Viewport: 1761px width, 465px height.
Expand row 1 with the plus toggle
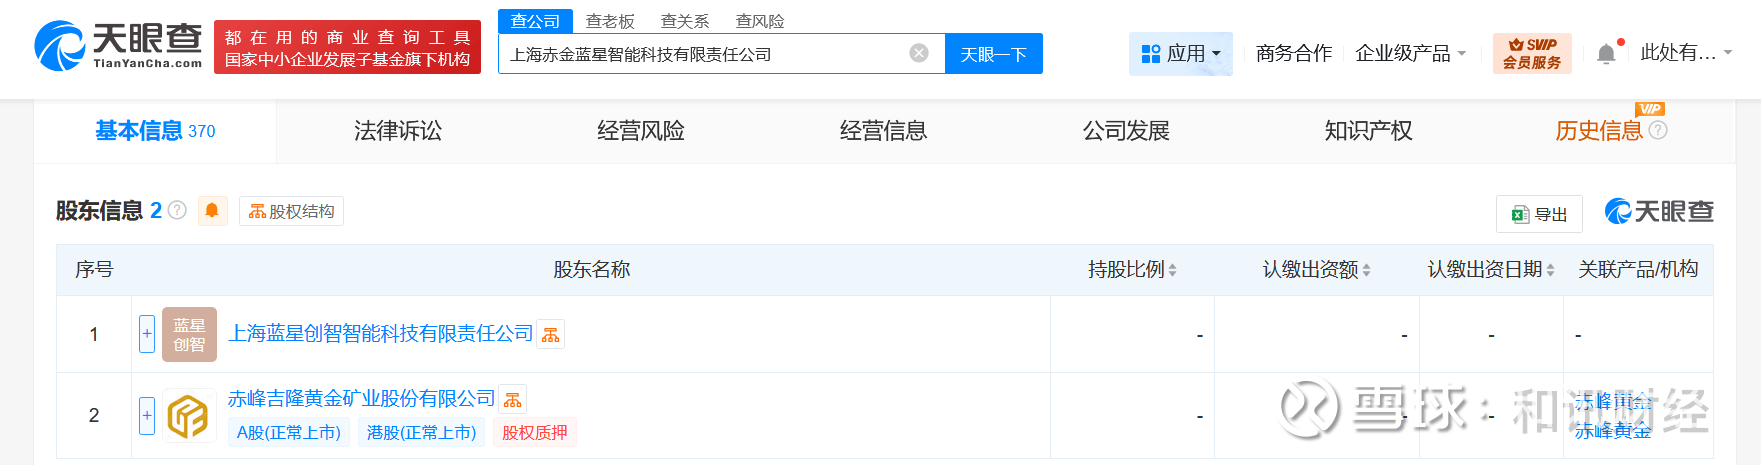coord(147,334)
